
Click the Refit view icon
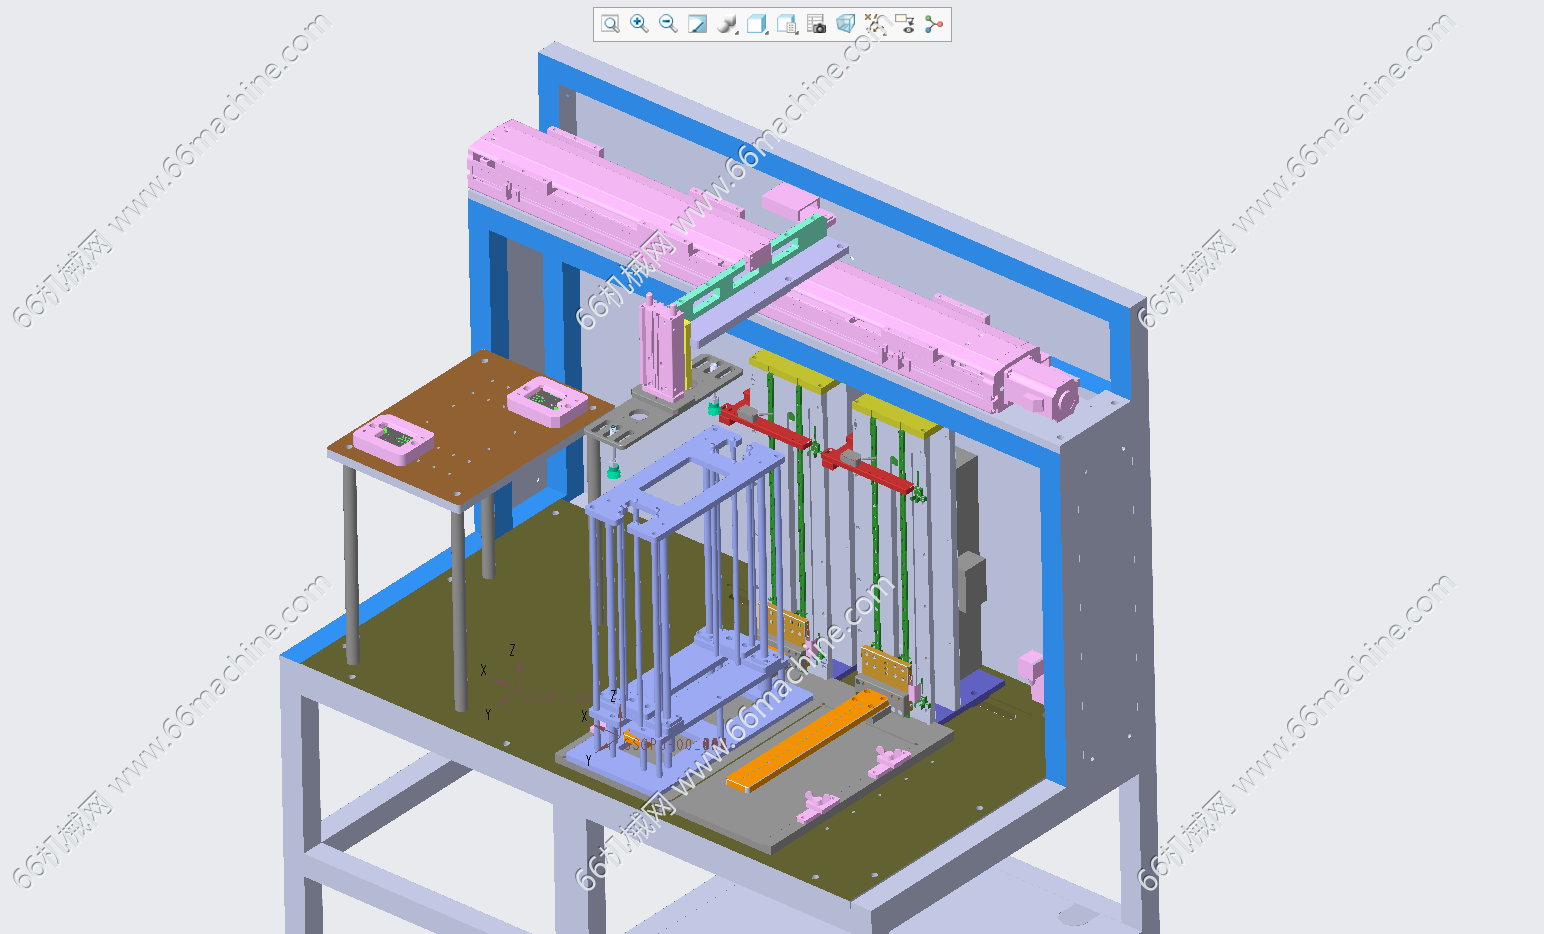610,24
